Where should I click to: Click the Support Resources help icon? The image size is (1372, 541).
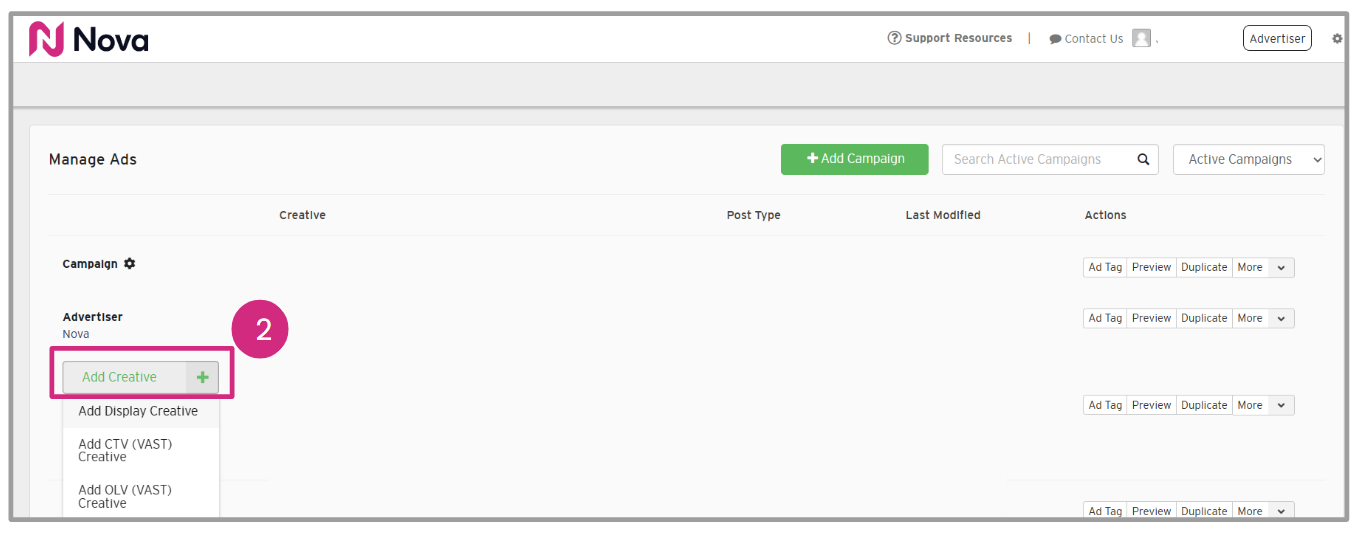pyautogui.click(x=894, y=39)
